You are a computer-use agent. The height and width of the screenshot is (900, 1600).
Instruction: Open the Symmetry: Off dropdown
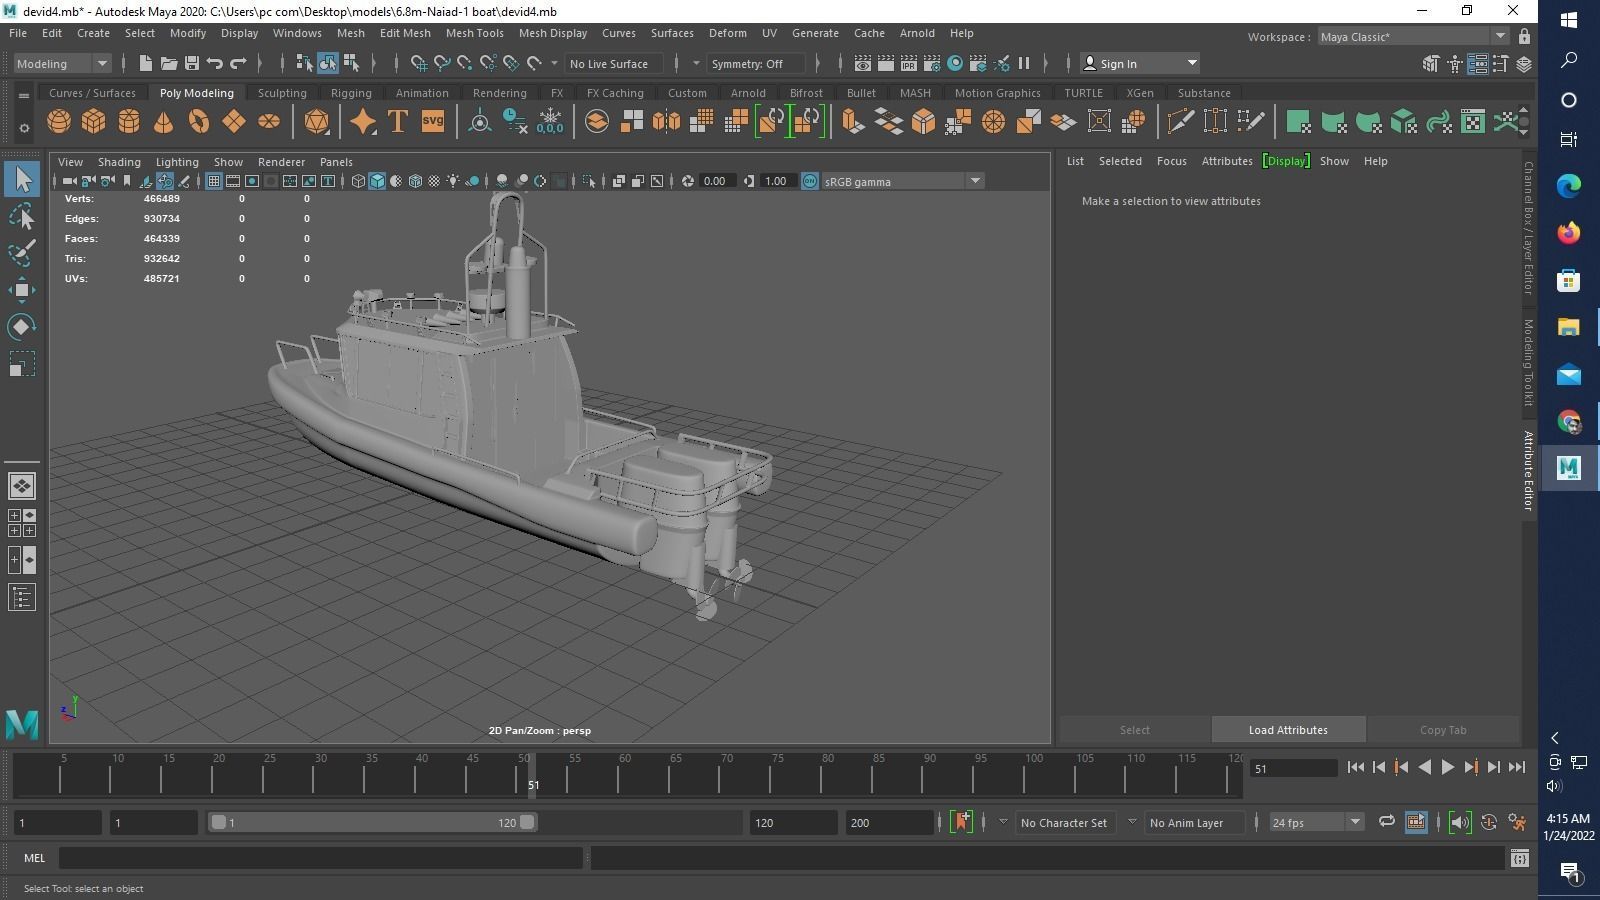pyautogui.click(x=756, y=63)
